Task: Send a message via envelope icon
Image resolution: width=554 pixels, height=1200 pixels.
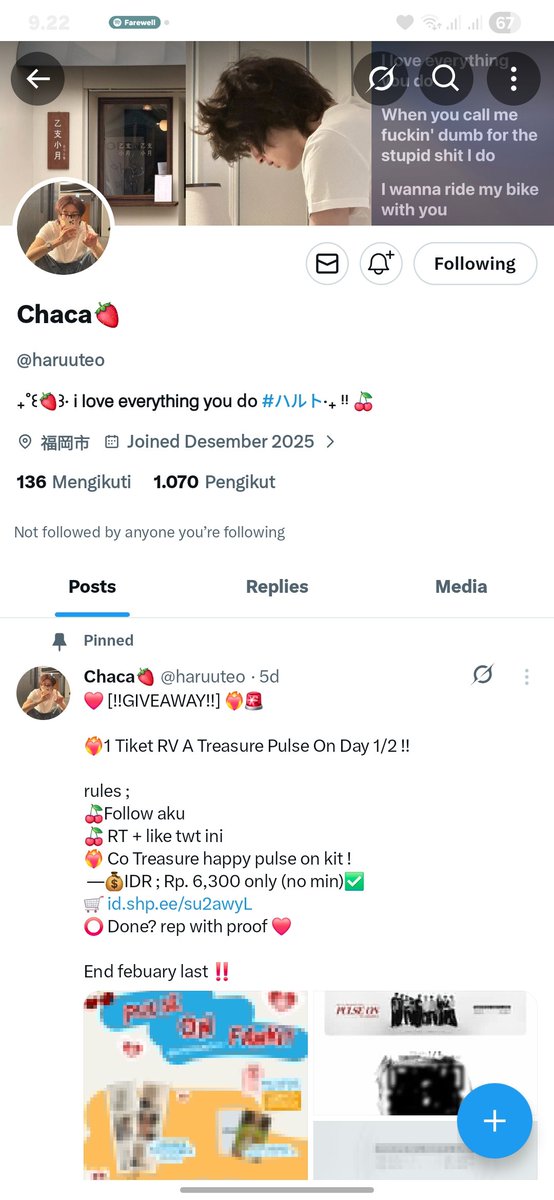Action: pyautogui.click(x=327, y=264)
